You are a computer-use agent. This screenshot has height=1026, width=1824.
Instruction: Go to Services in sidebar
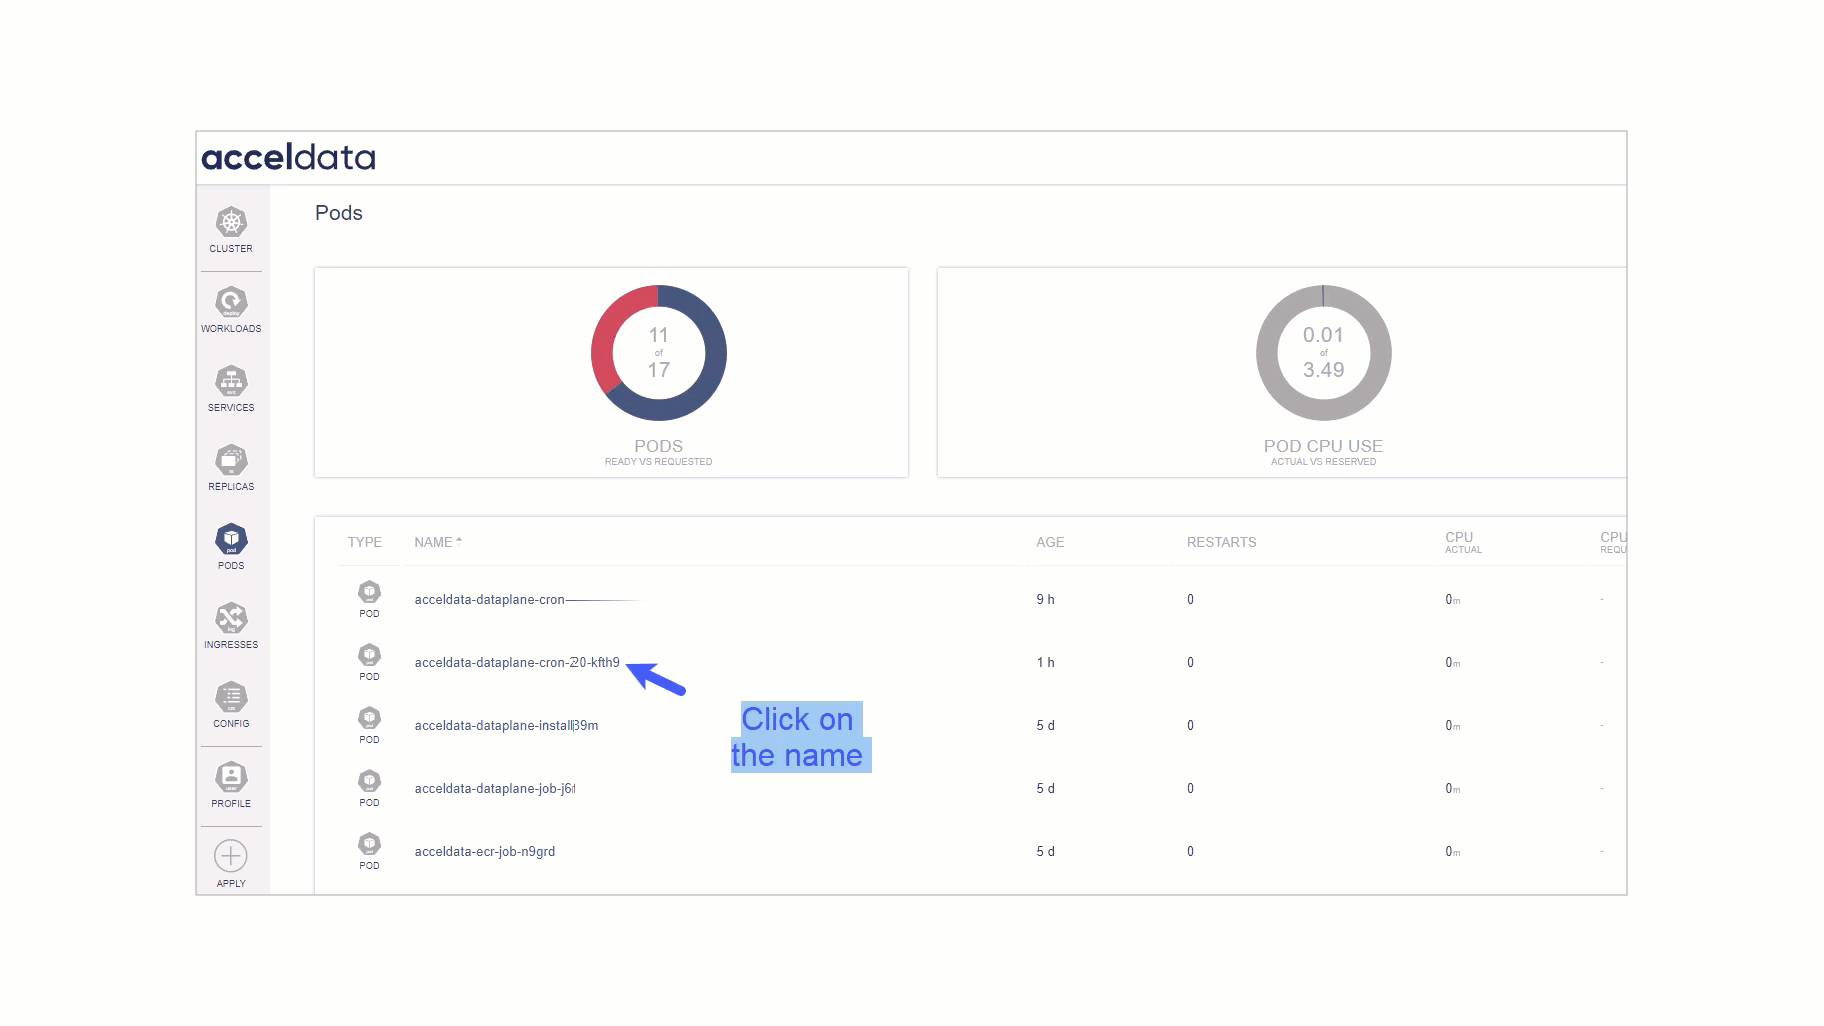(x=231, y=380)
